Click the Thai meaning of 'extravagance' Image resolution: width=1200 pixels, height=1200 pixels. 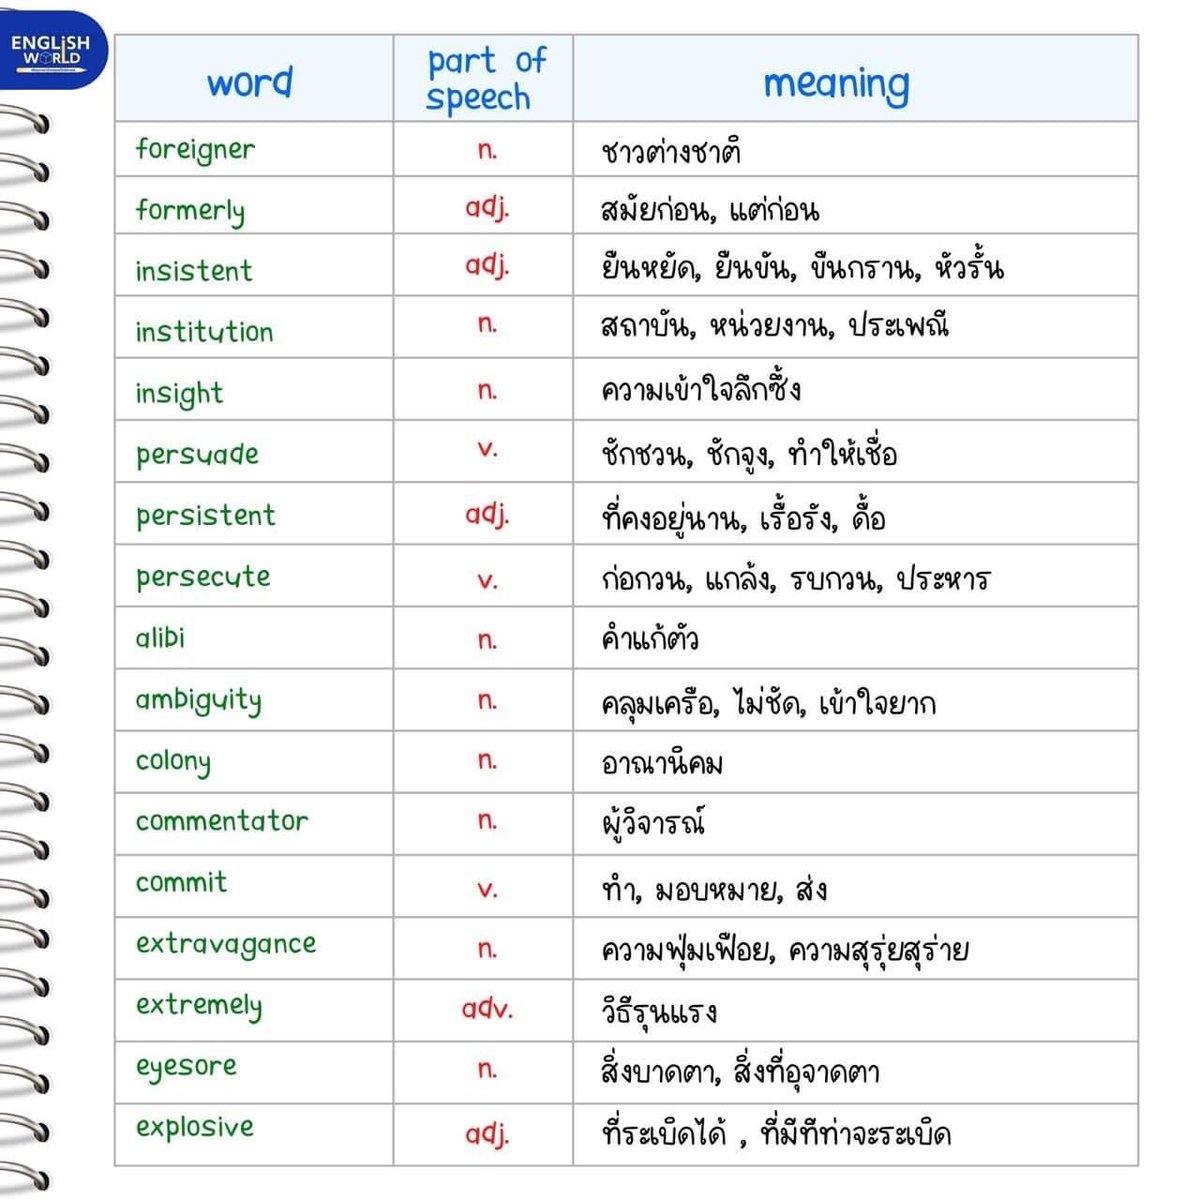[785, 949]
